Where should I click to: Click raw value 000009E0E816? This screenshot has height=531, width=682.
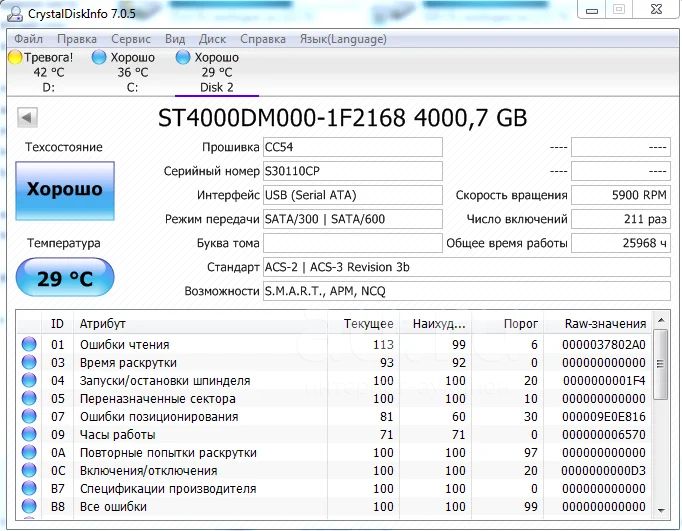pos(604,417)
